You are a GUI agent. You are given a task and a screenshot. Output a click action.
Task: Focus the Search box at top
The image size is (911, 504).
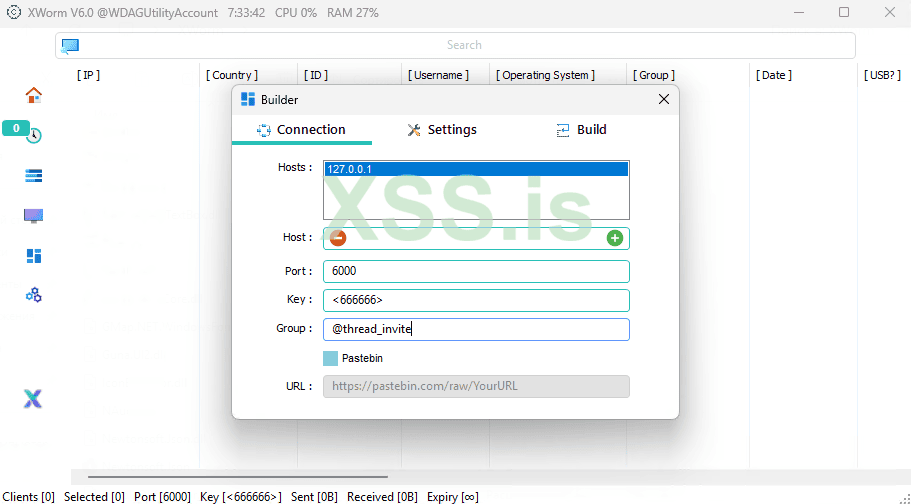[456, 45]
